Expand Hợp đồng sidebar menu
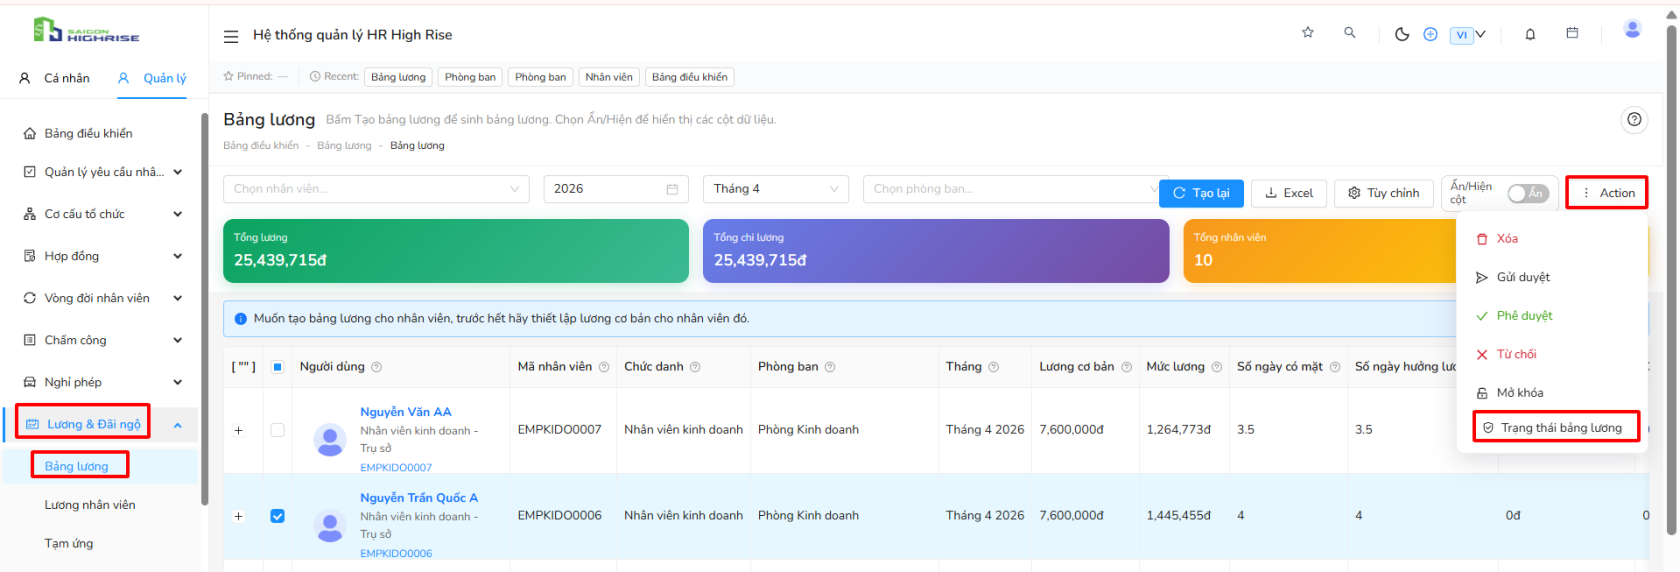Screen dimensions: 1680x572 pyautogui.click(x=103, y=256)
